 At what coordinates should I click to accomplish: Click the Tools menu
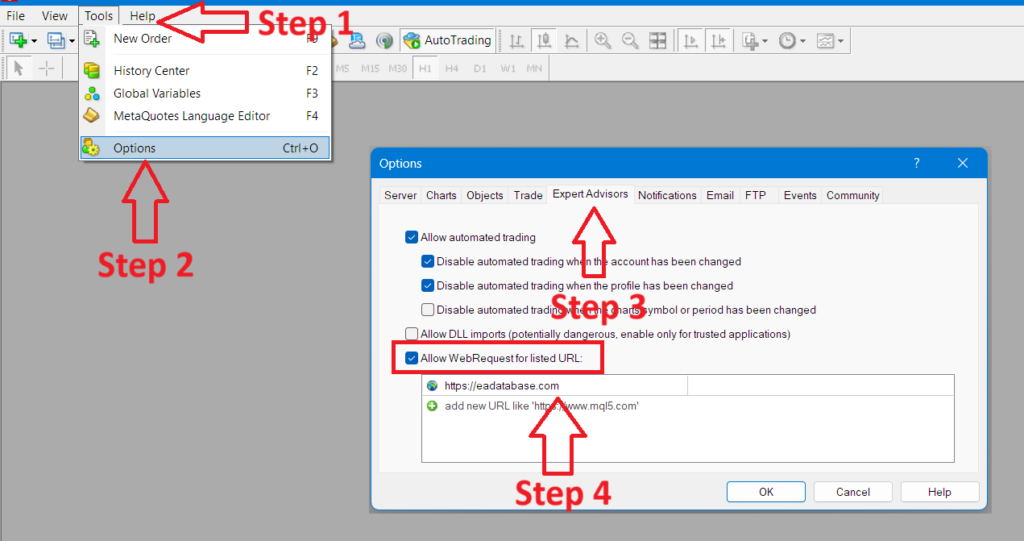point(99,16)
